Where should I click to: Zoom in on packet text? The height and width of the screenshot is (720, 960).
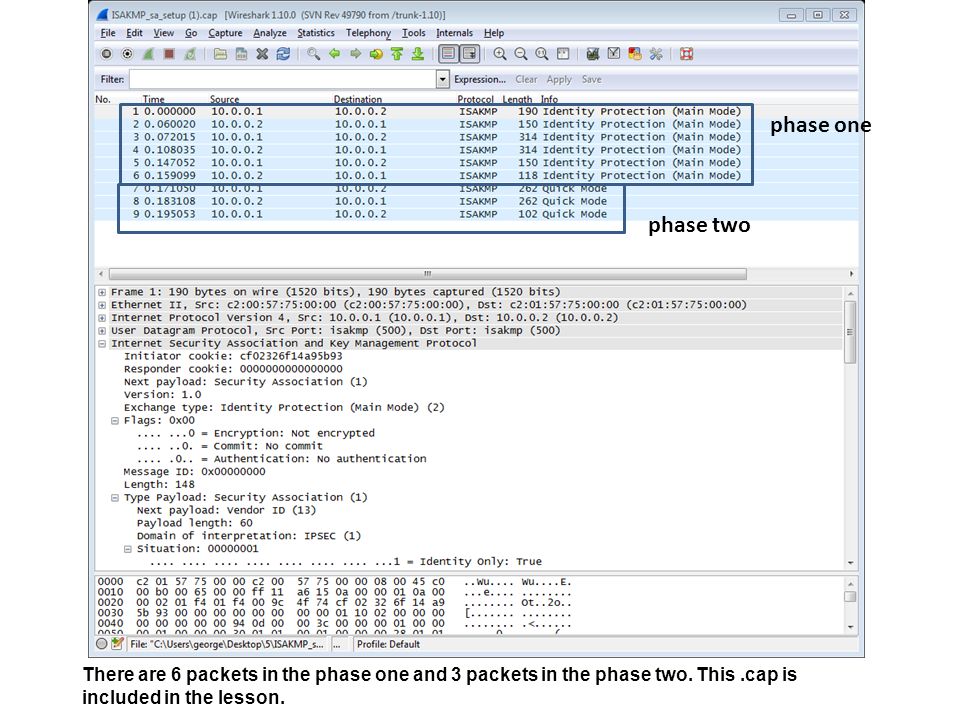coord(500,54)
